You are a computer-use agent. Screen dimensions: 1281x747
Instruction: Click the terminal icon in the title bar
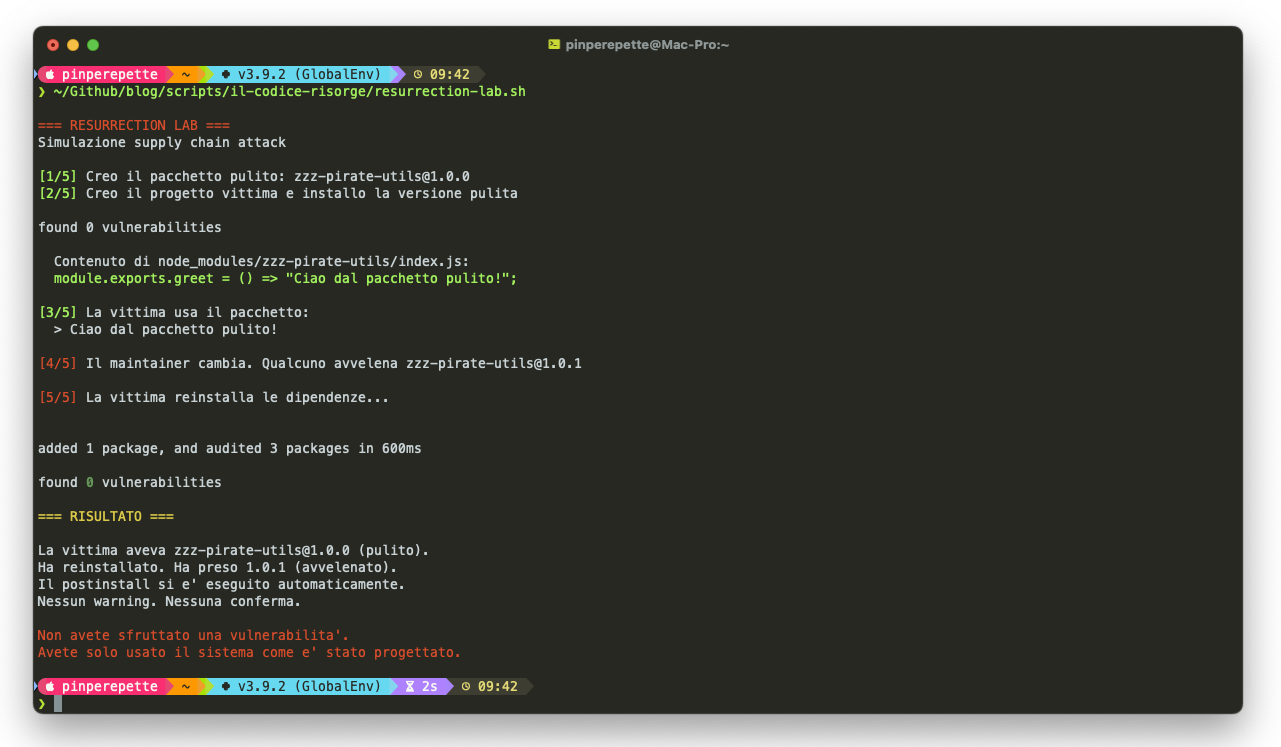(554, 45)
